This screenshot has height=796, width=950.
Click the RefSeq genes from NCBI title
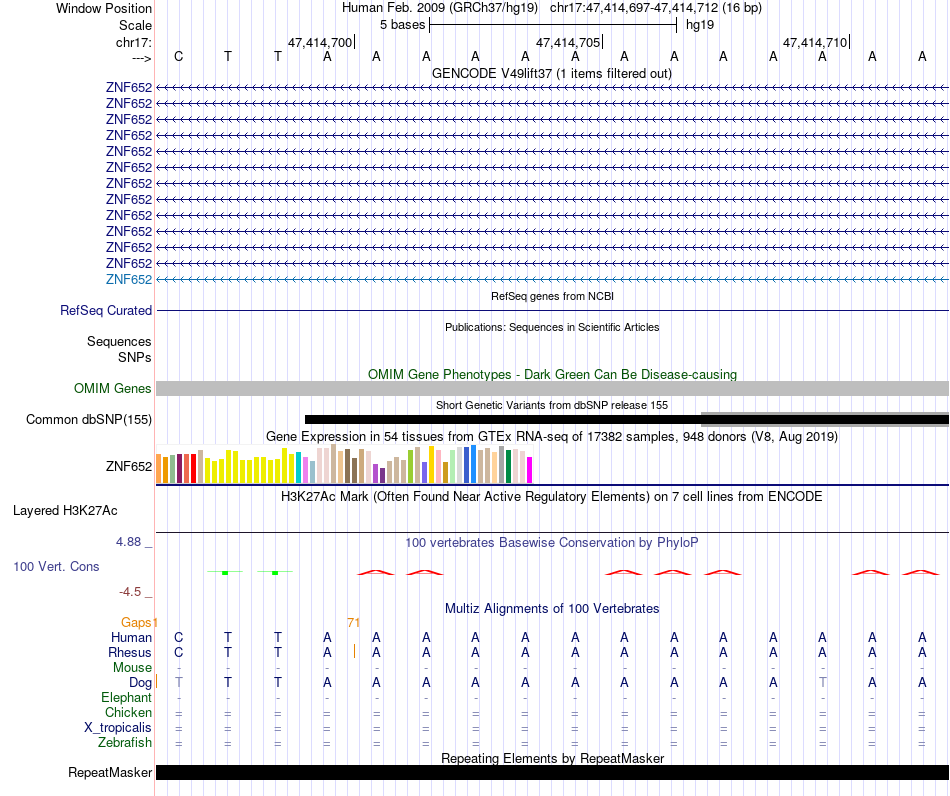click(552, 296)
